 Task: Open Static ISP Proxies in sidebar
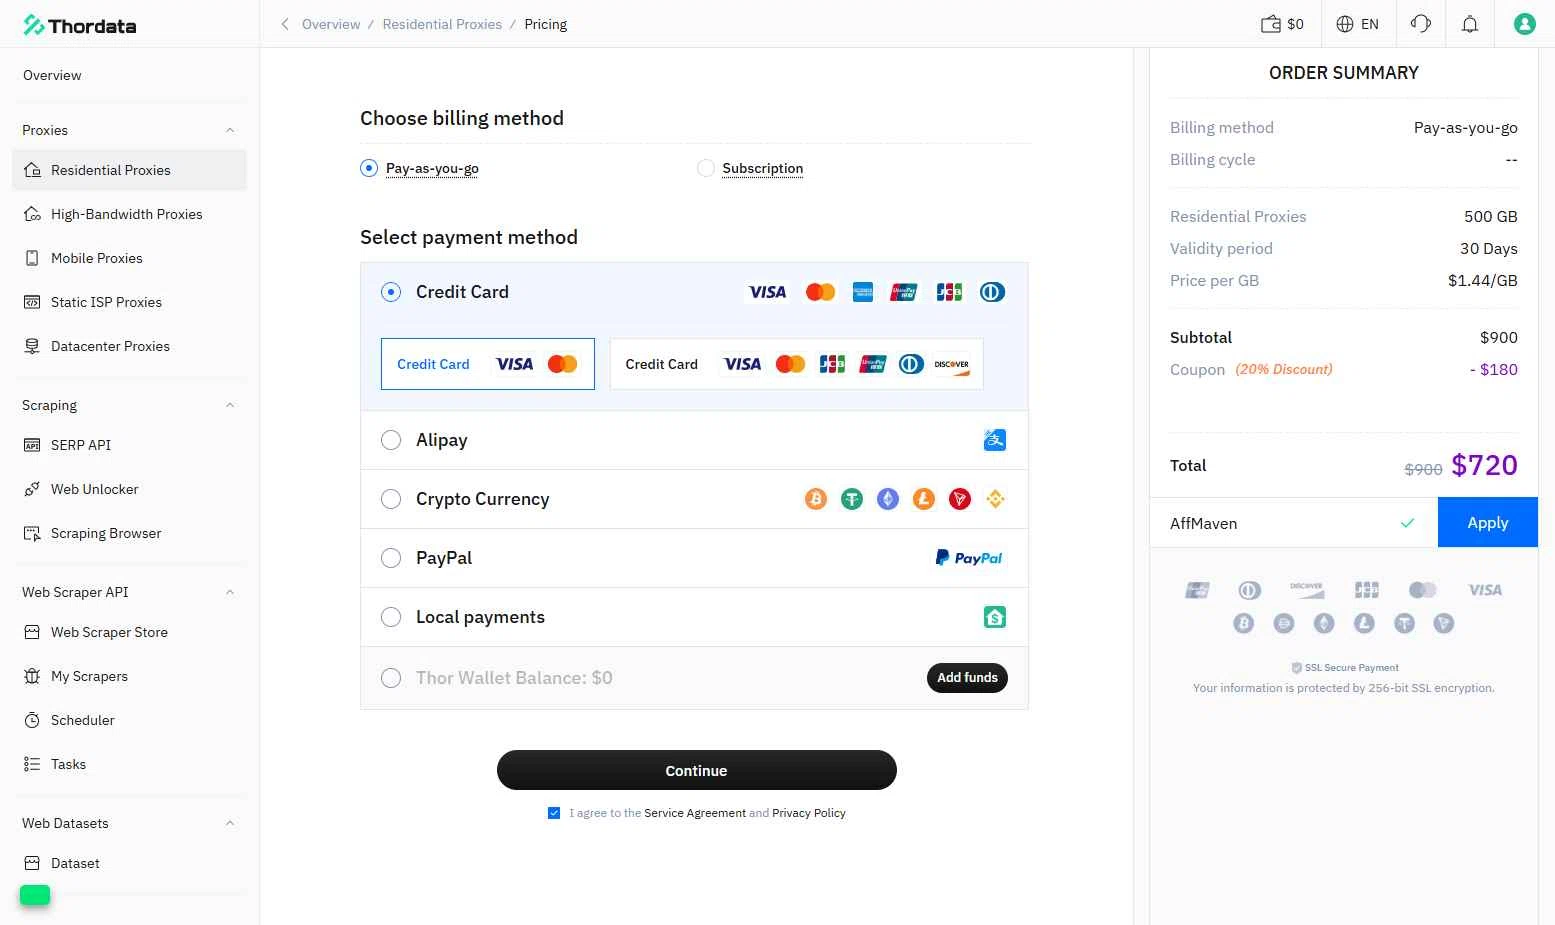click(129, 302)
